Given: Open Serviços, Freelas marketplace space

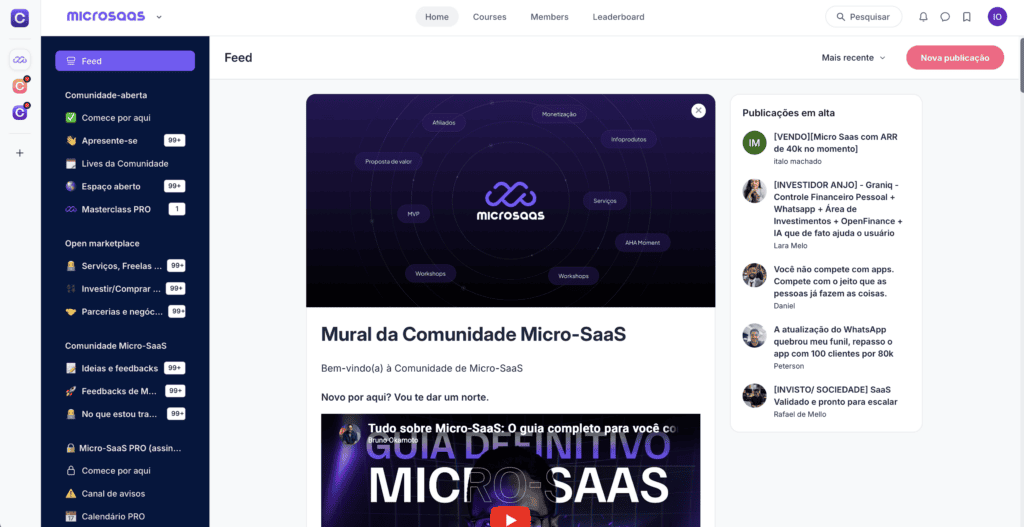Looking at the screenshot, I should point(125,266).
